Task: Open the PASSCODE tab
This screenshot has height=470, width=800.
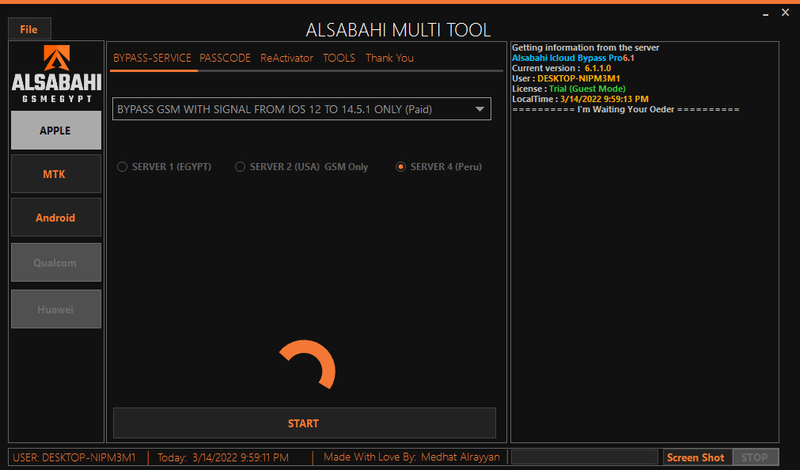Action: coord(225,58)
